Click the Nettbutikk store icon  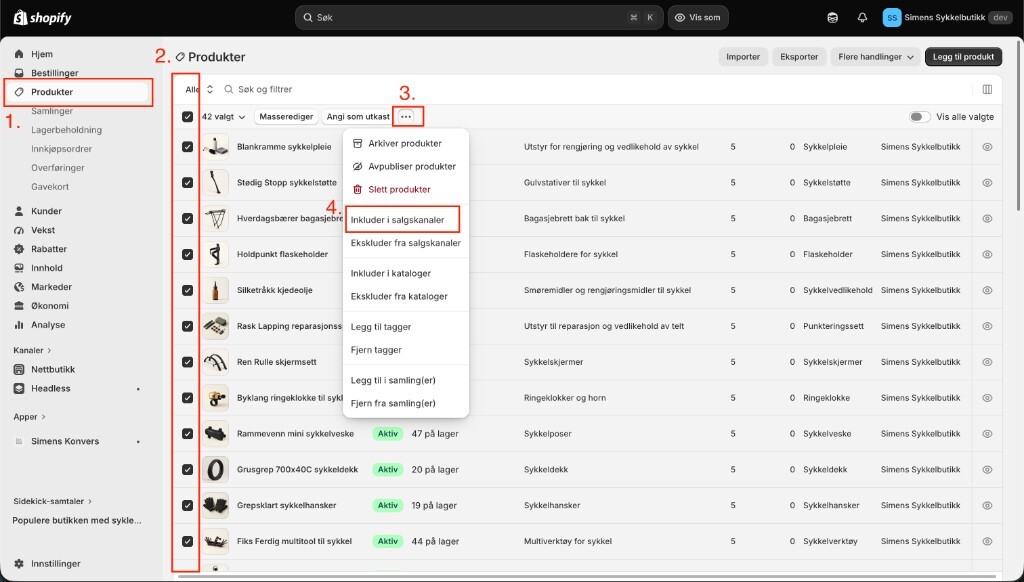(19, 369)
